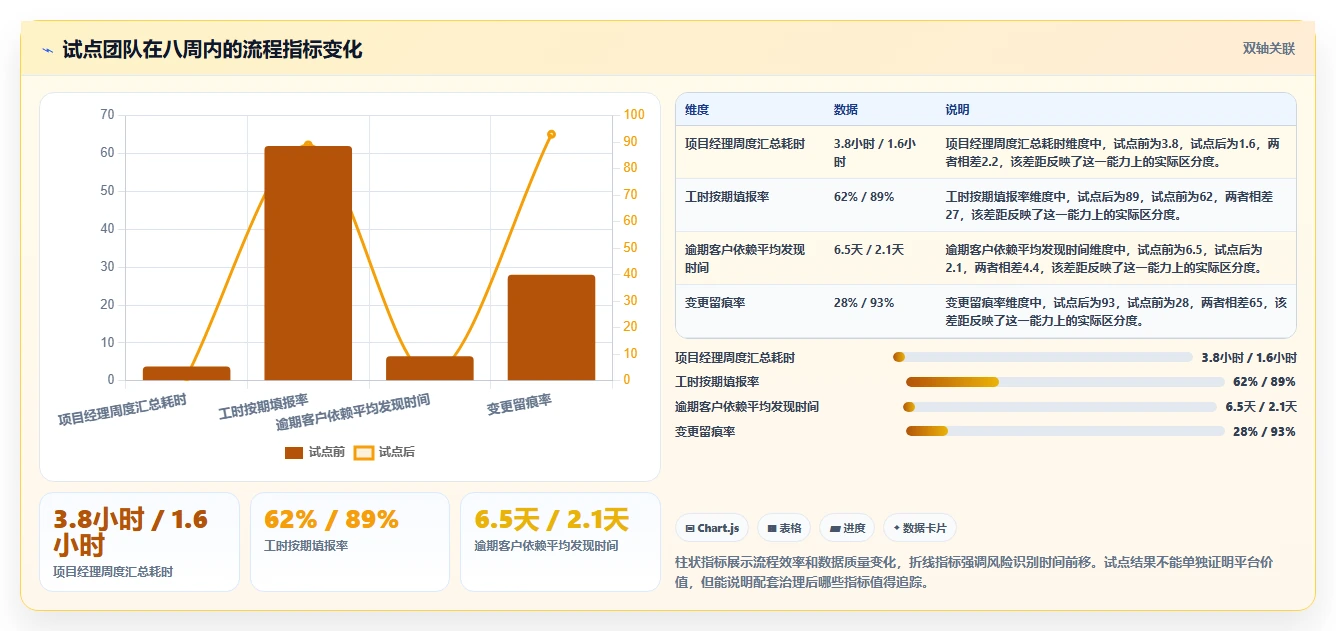Click the 说明 table column header

click(x=958, y=110)
